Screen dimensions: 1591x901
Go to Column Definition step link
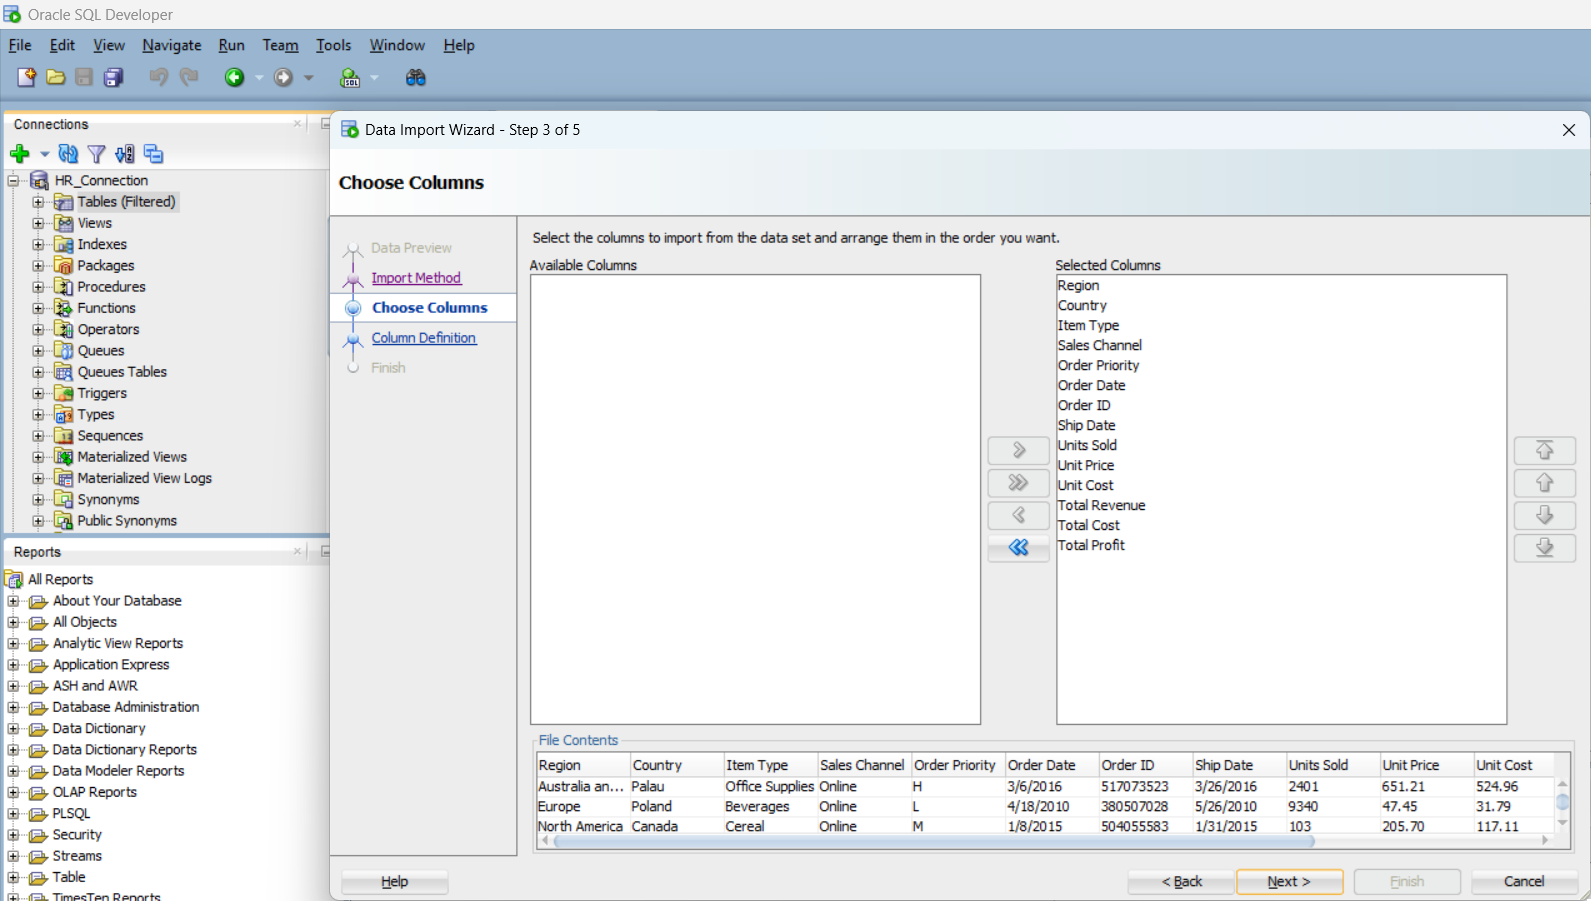point(424,338)
